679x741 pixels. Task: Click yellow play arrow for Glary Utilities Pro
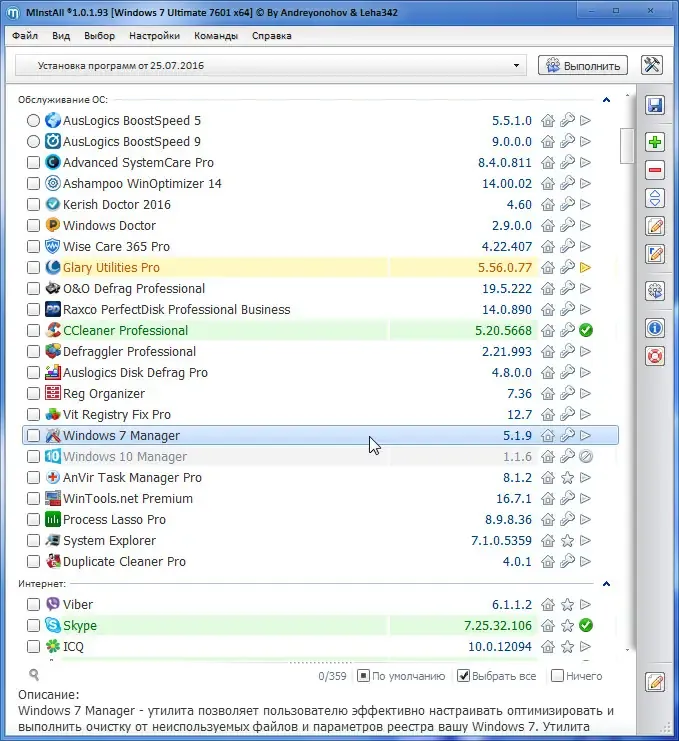tap(585, 267)
